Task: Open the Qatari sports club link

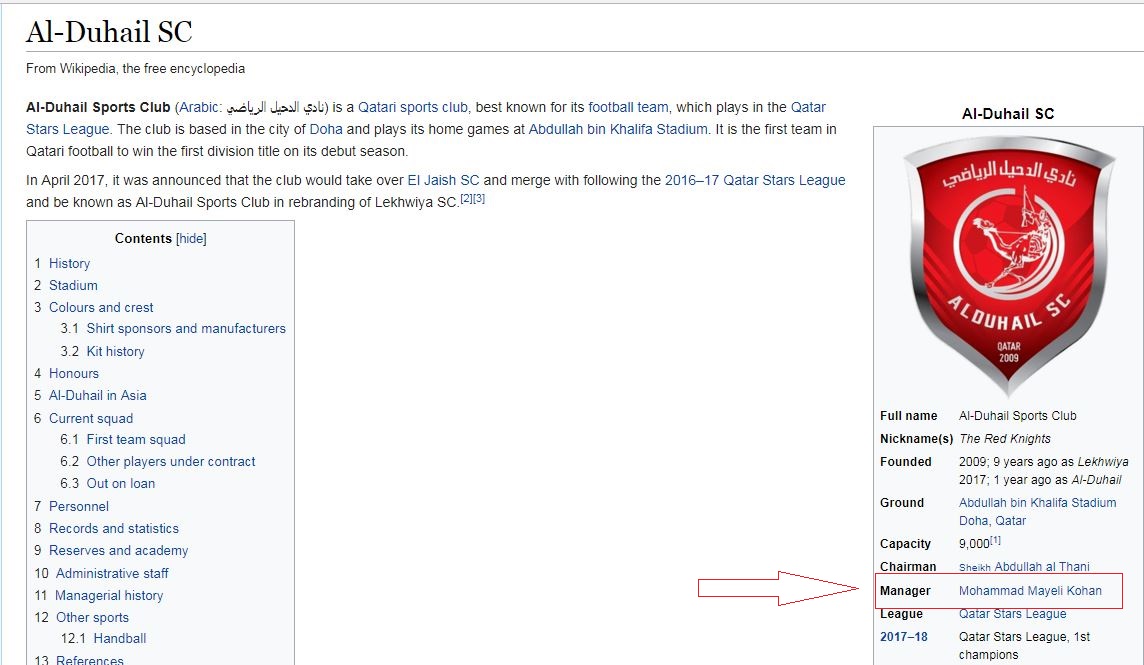Action: 412,107
